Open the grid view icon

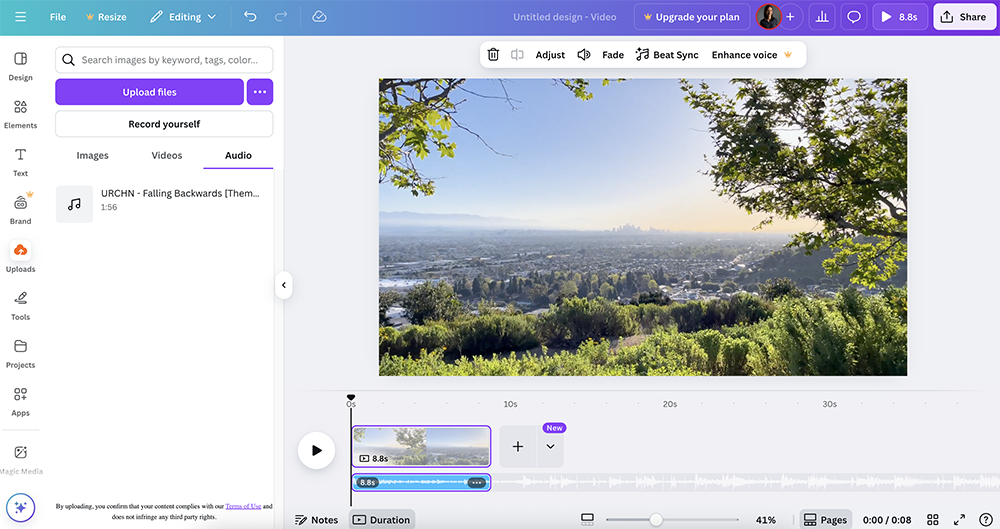pos(932,520)
